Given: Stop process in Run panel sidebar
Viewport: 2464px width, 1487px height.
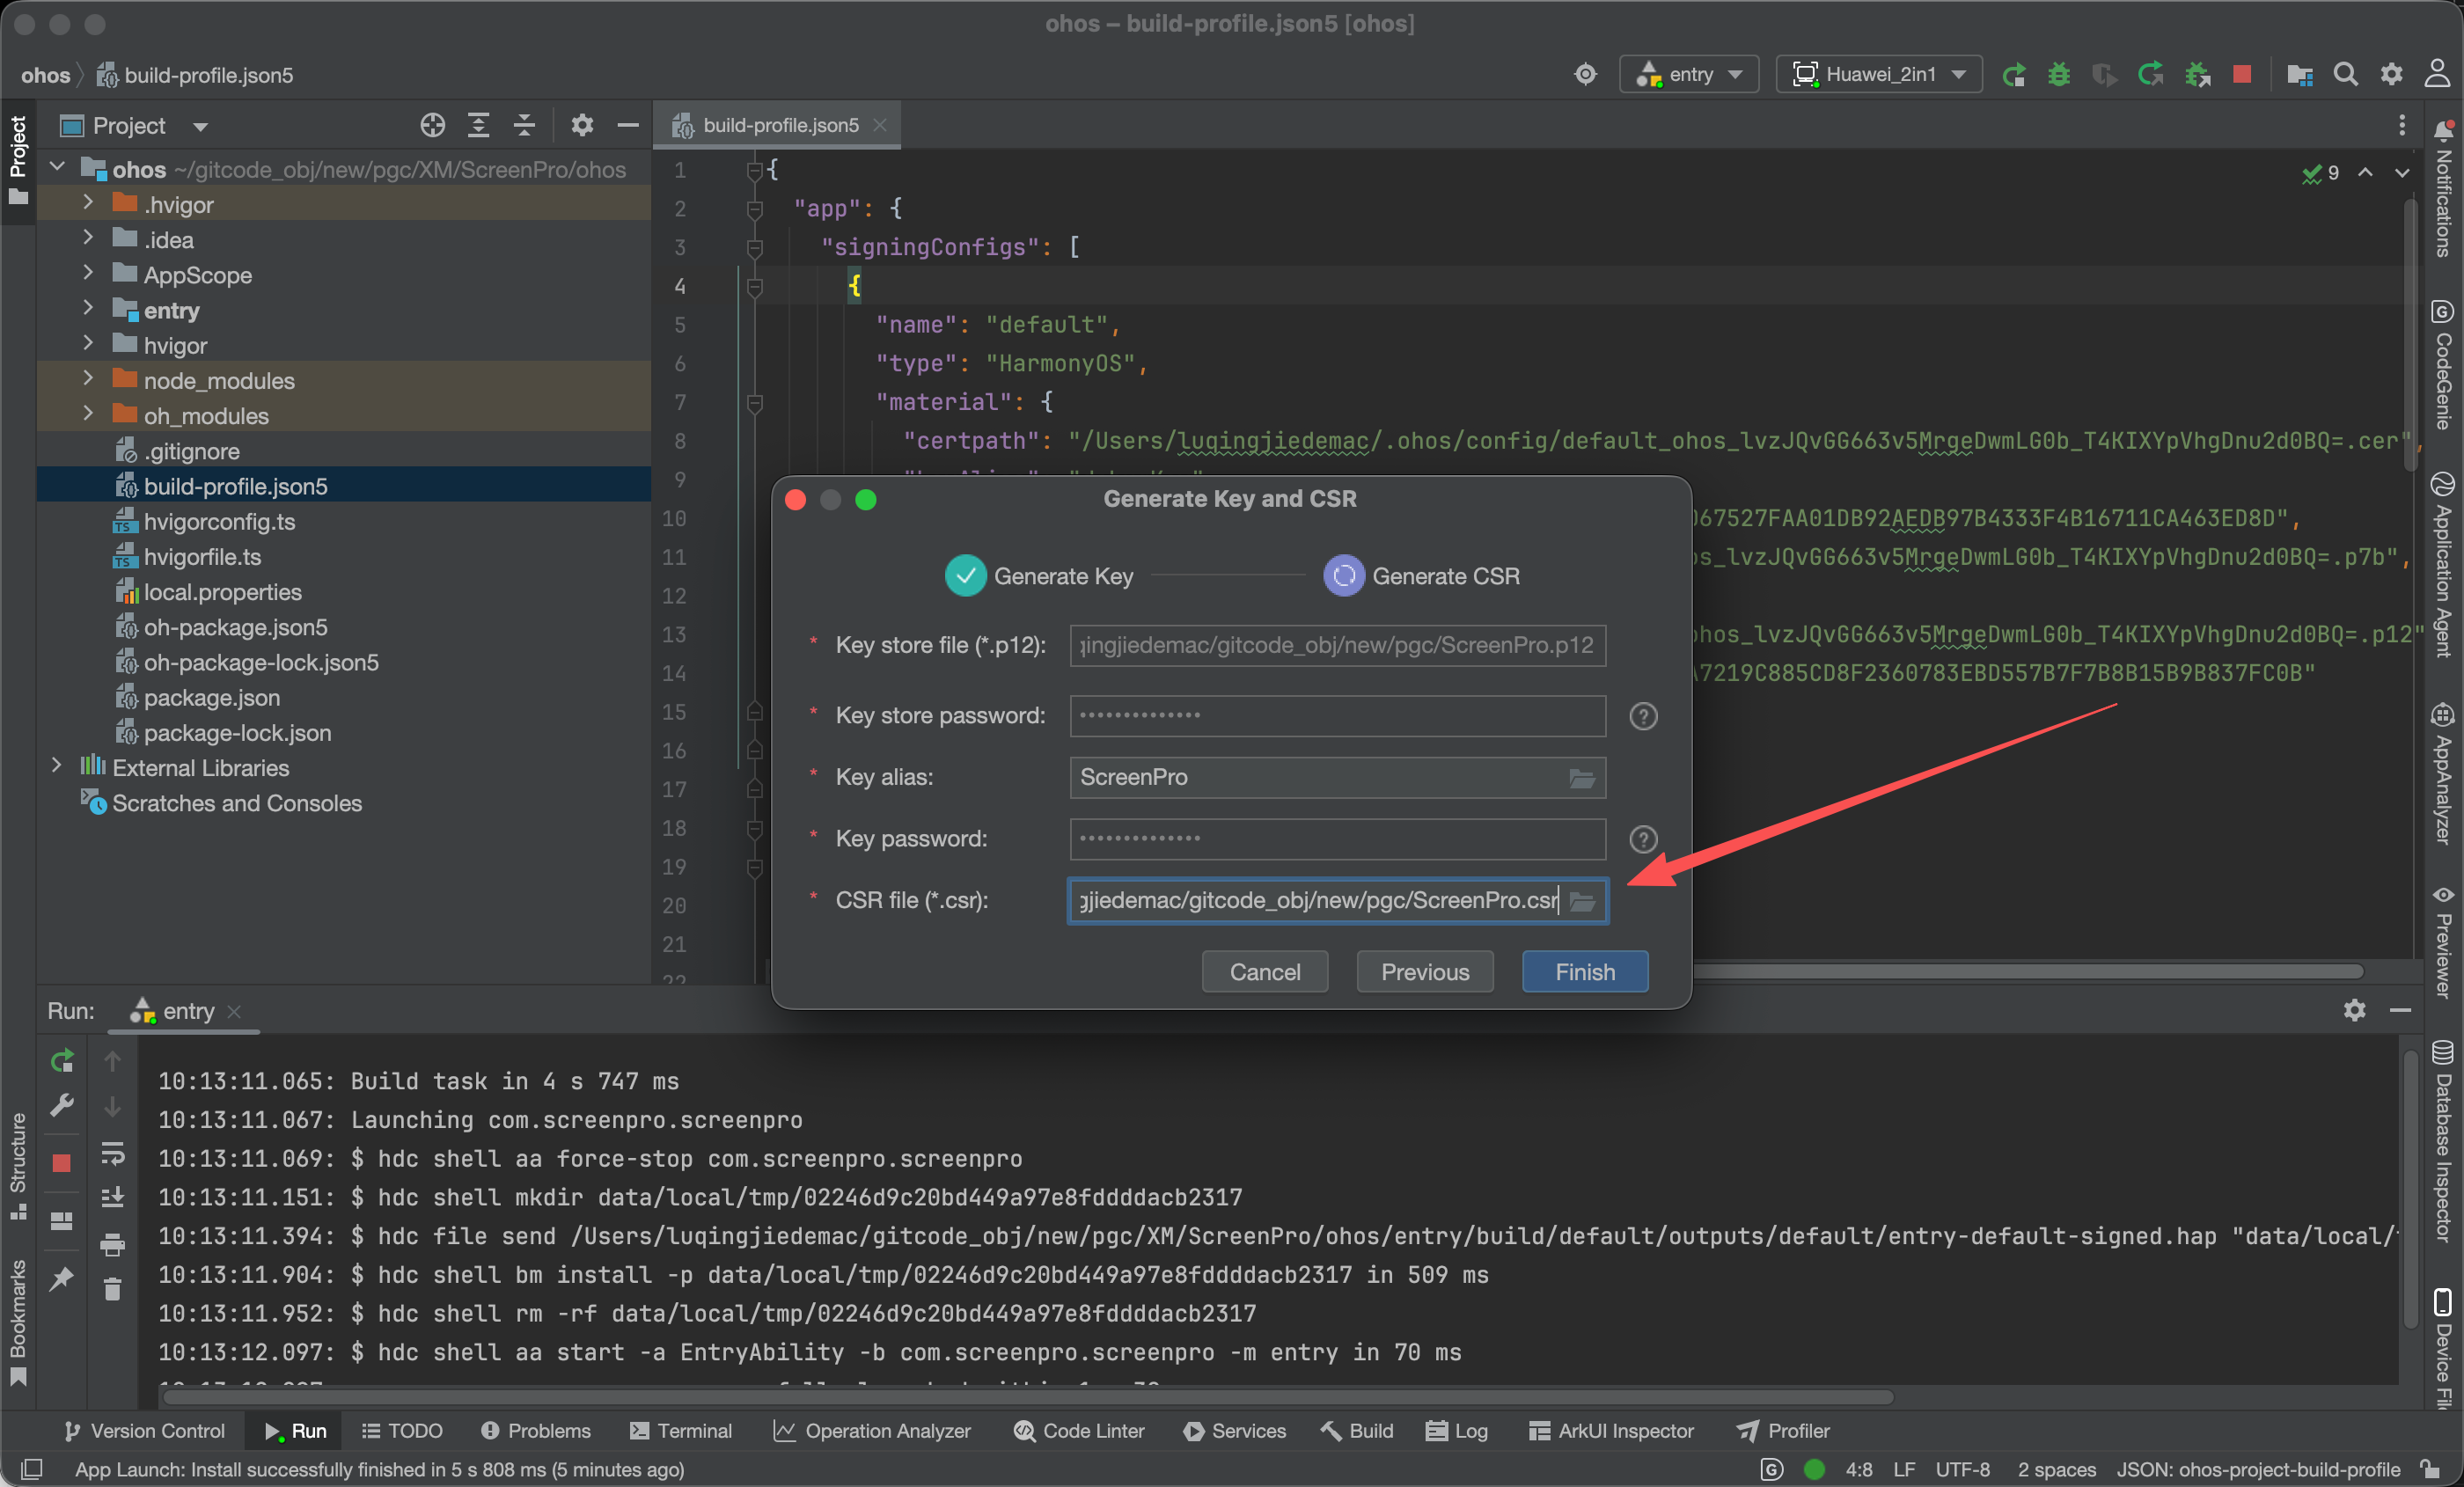Looking at the screenshot, I should pyautogui.click(x=62, y=1164).
